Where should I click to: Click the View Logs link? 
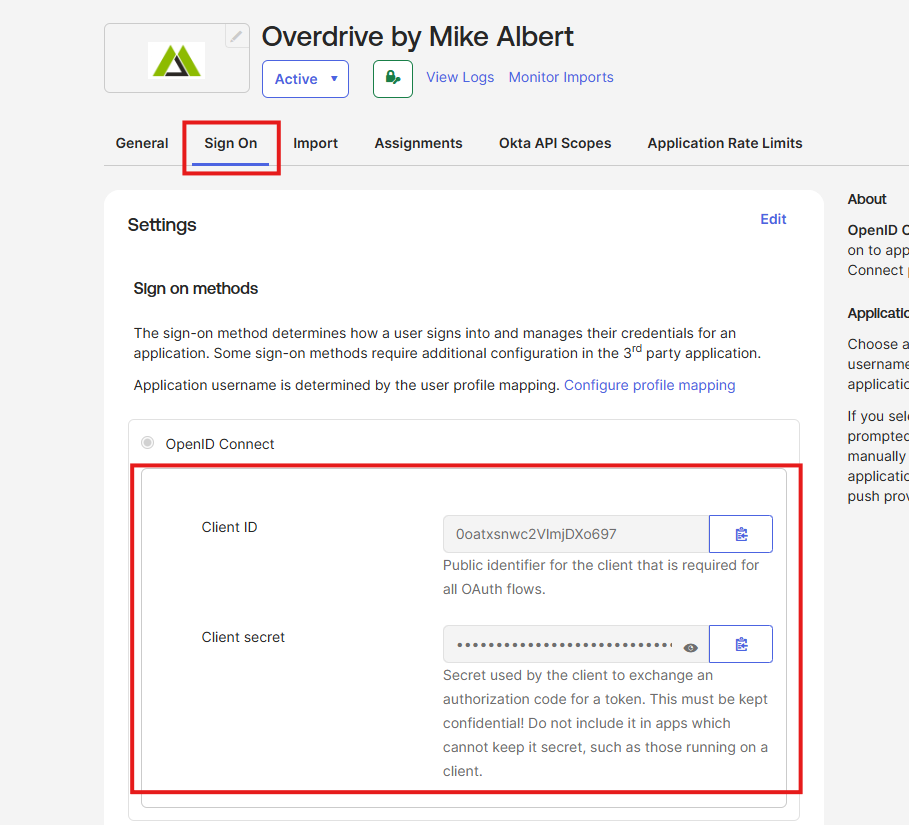coord(460,77)
